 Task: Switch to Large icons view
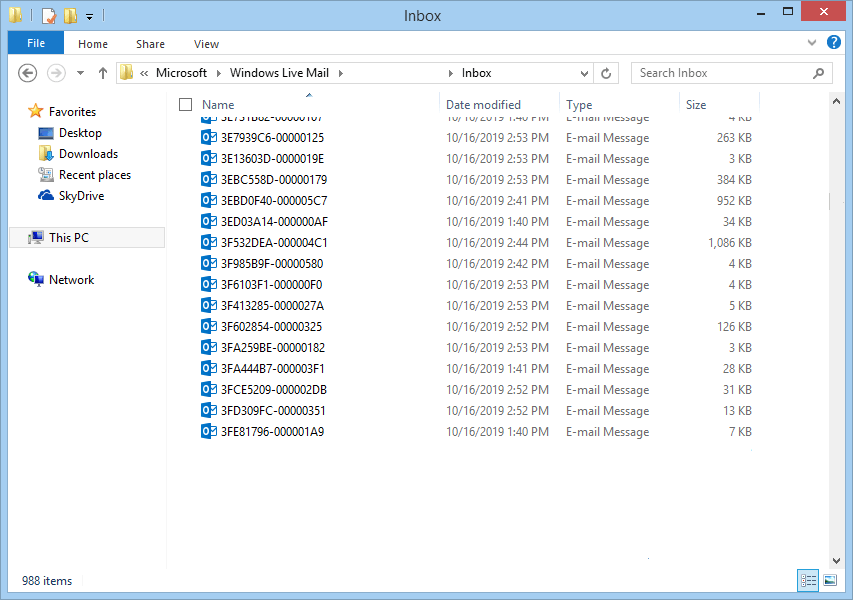click(830, 580)
